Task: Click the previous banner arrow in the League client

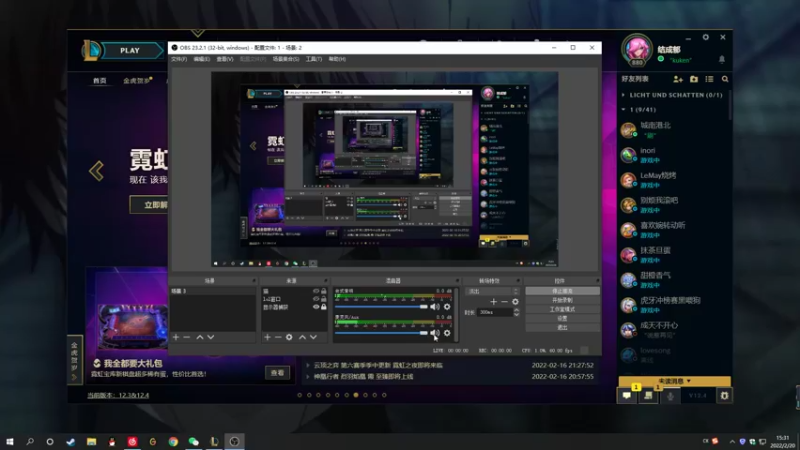Action: pyautogui.click(x=96, y=171)
